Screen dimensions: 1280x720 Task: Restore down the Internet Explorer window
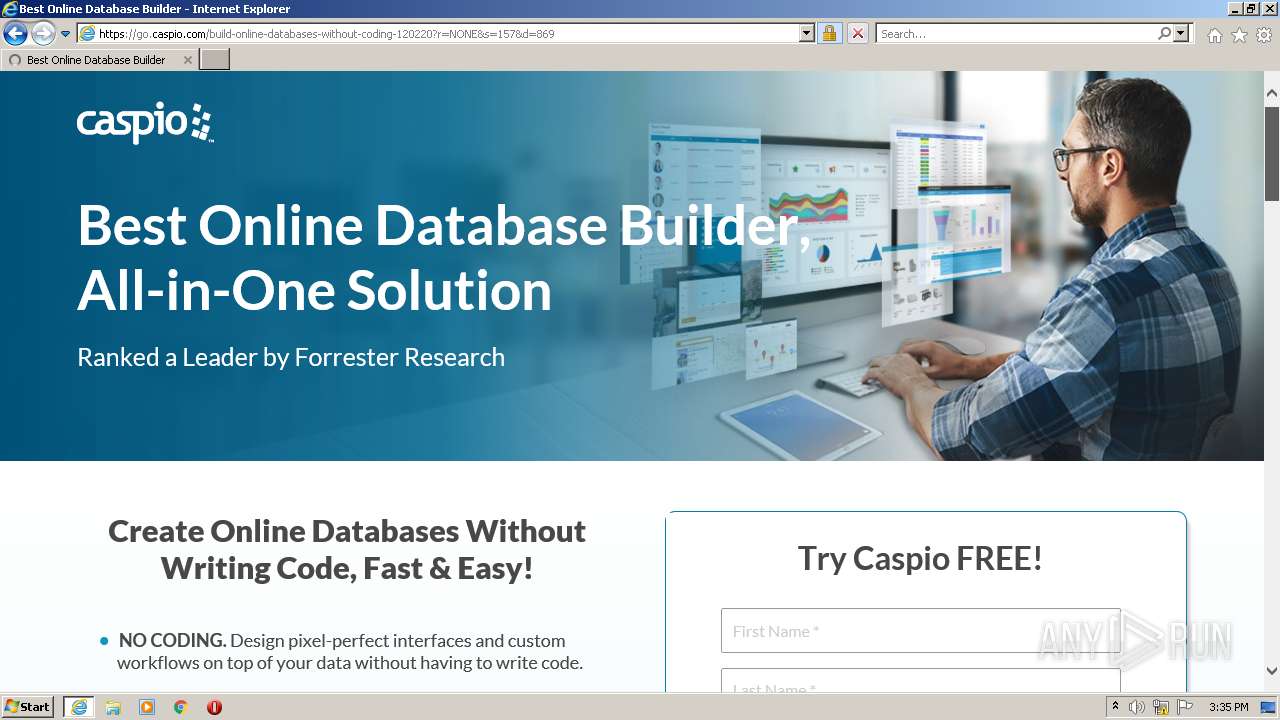pyautogui.click(x=1252, y=9)
